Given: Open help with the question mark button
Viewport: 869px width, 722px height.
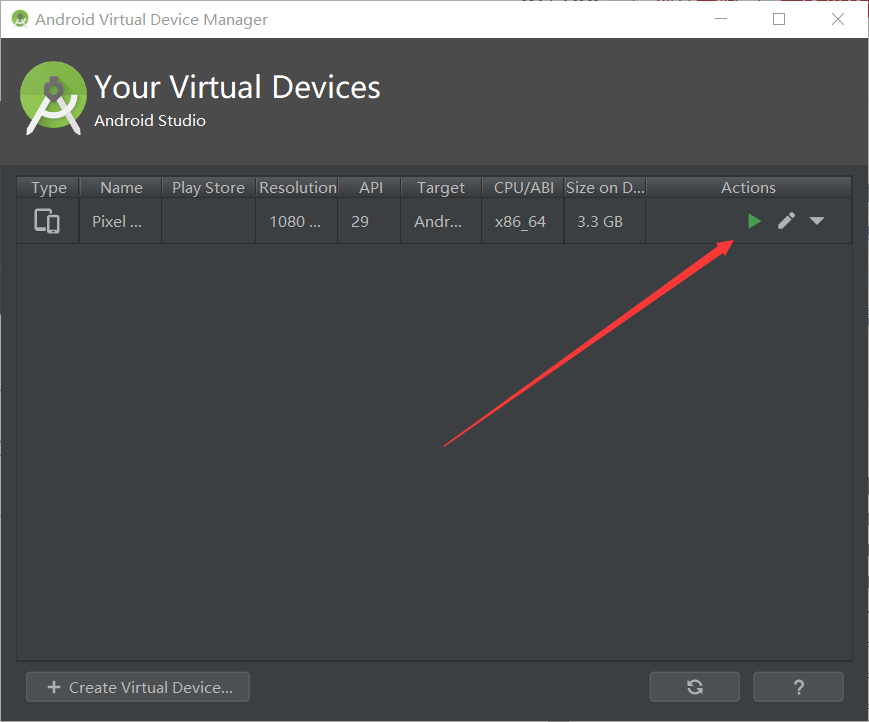Looking at the screenshot, I should (x=798, y=687).
